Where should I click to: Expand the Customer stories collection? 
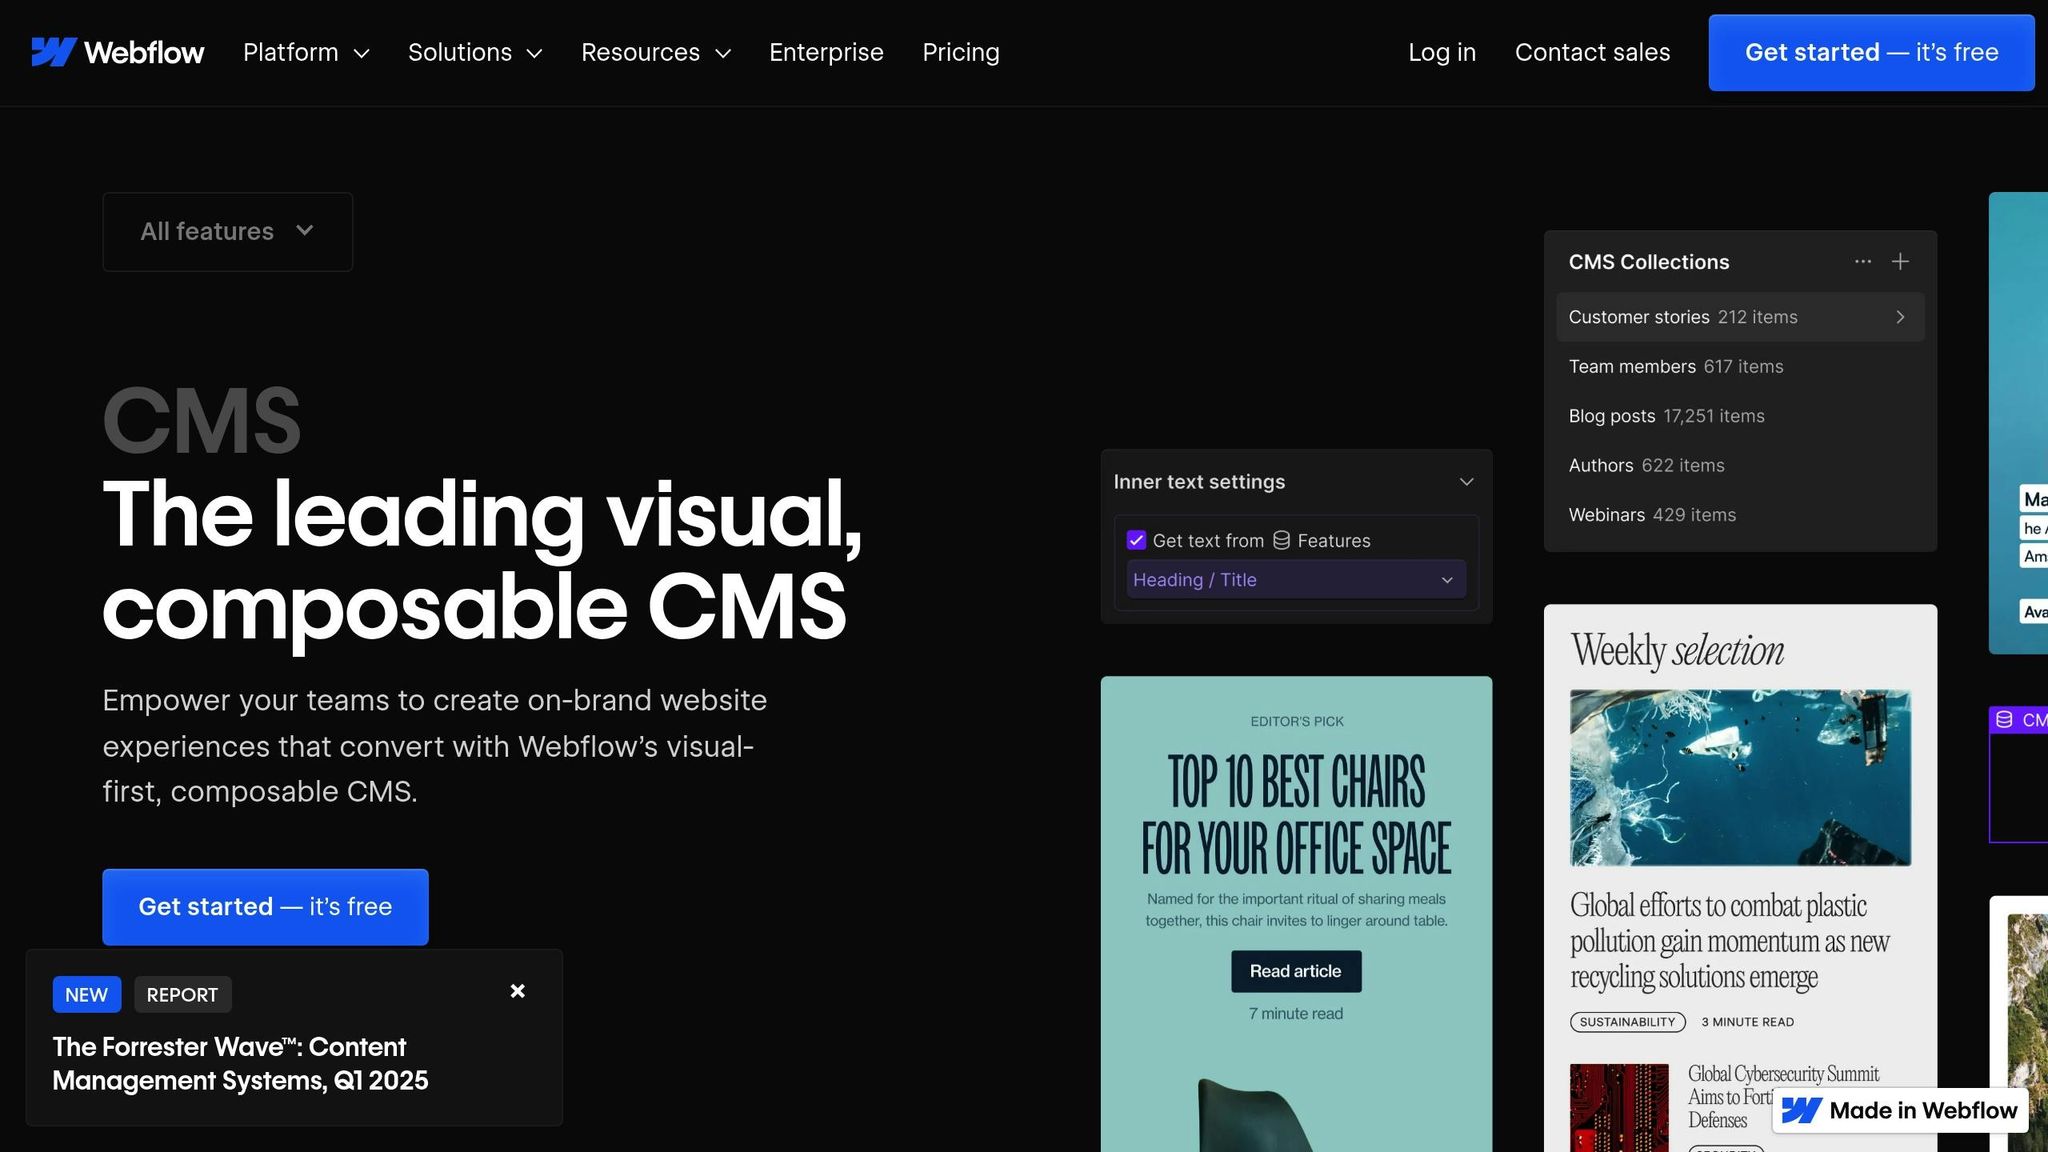click(1899, 317)
